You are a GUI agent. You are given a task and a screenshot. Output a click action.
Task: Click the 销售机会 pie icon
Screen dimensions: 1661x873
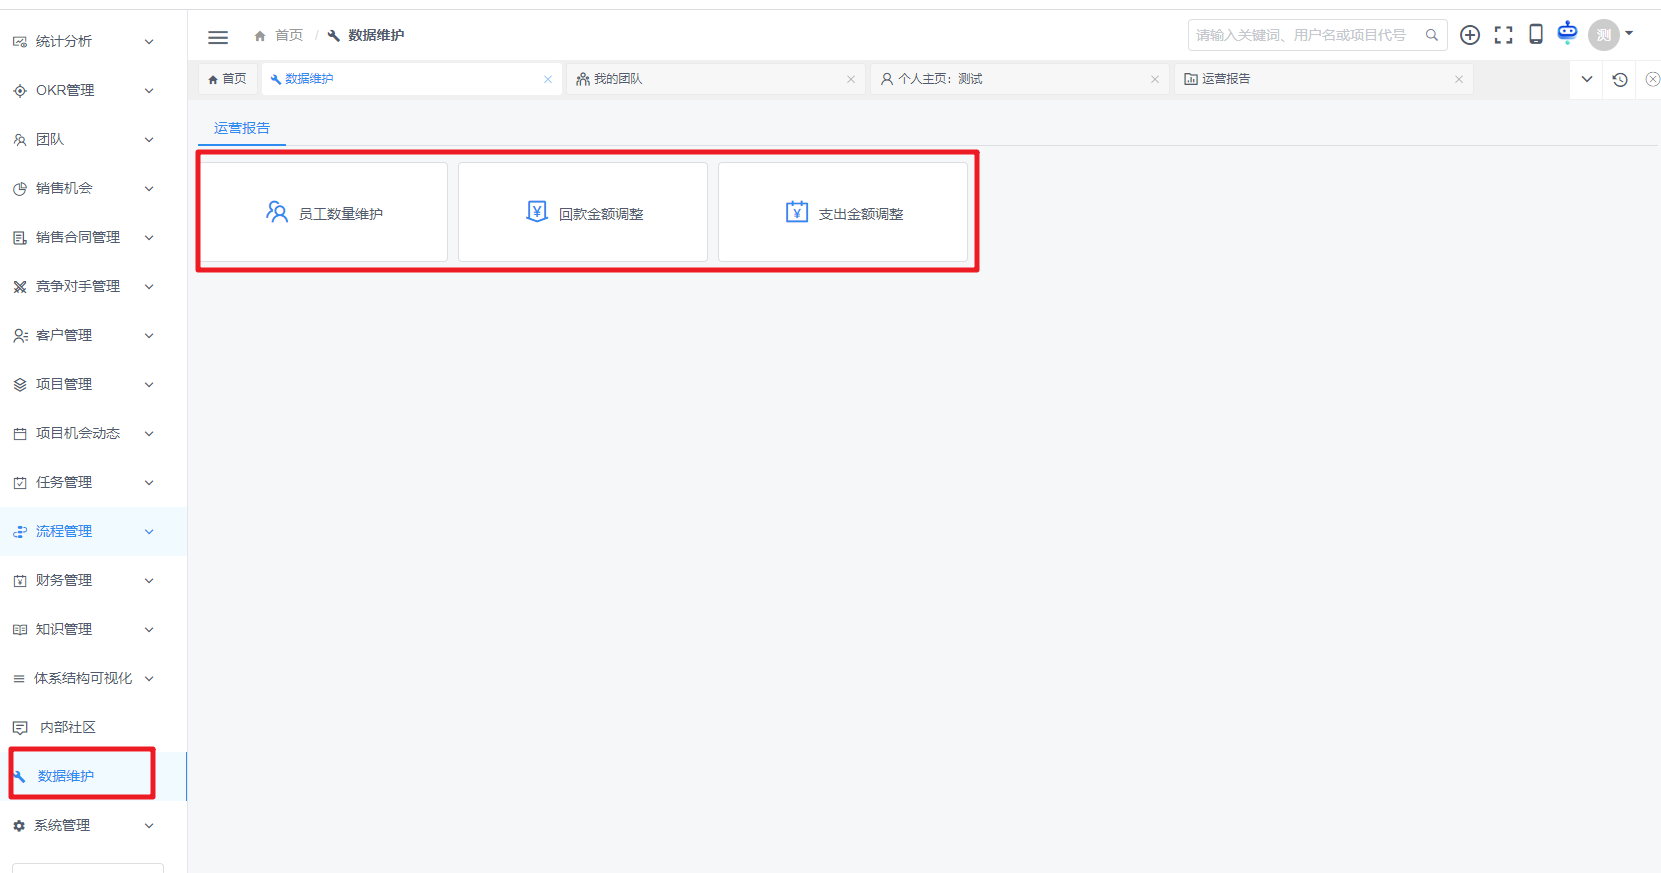click(20, 189)
